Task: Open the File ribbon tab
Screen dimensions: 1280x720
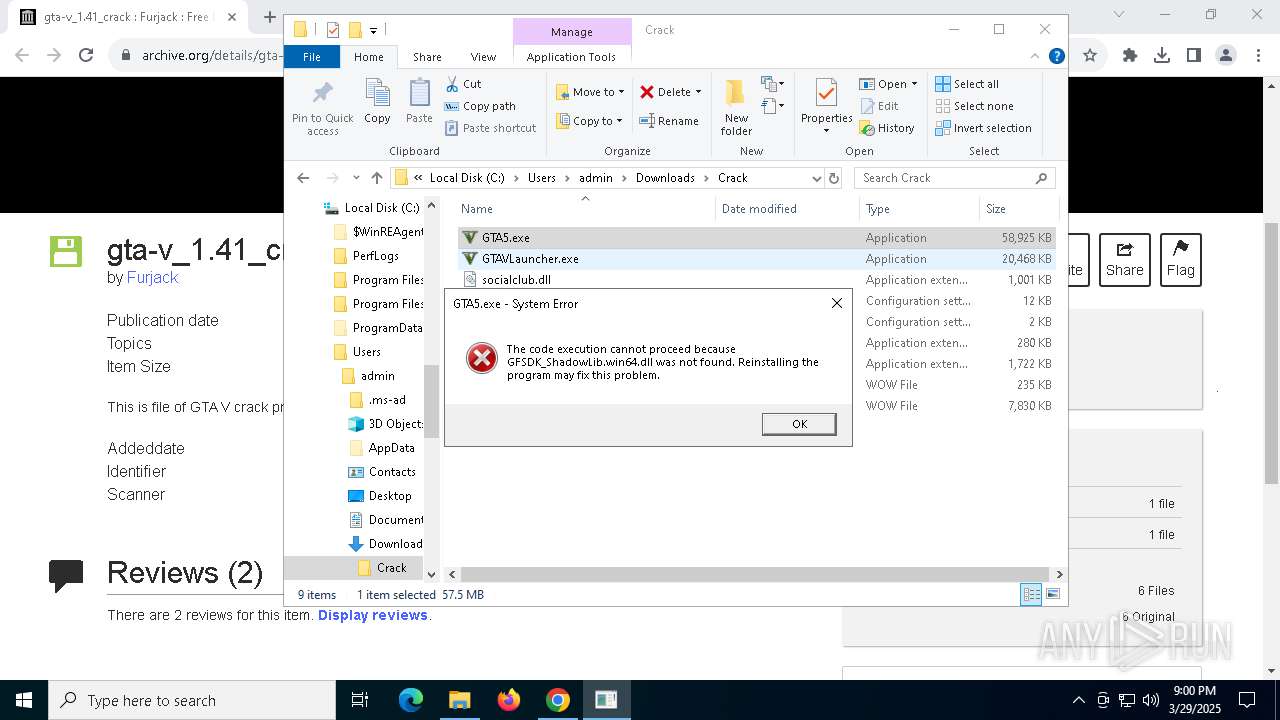Action: click(312, 57)
